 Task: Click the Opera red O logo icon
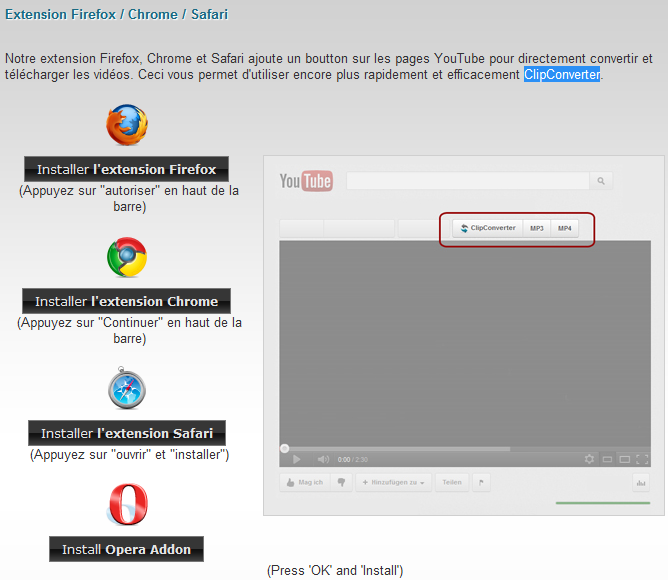(x=127, y=504)
